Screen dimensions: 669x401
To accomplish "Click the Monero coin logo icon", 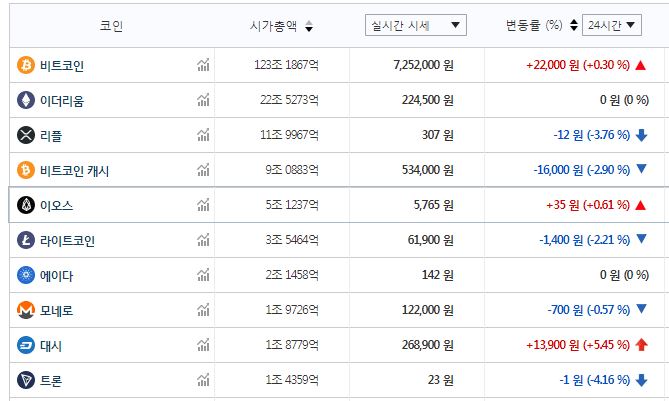I will [x=25, y=310].
